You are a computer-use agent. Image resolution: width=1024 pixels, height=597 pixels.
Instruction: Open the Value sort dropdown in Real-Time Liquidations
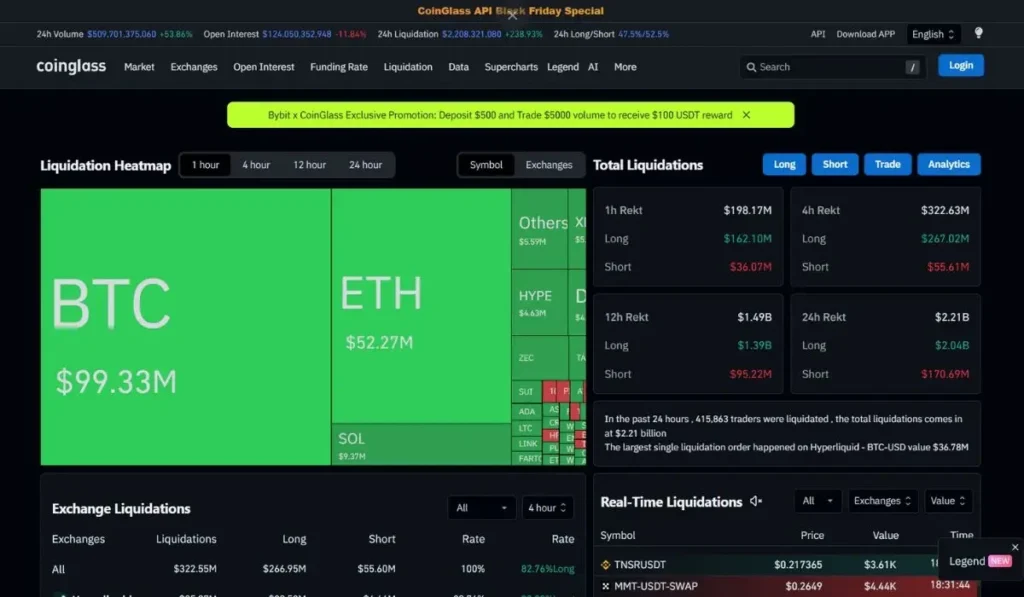point(948,501)
